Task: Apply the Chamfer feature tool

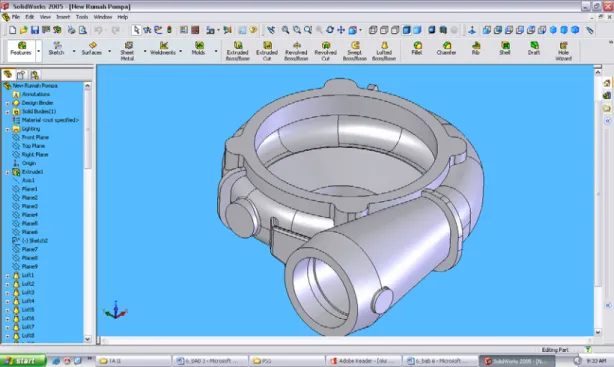Action: pos(446,49)
